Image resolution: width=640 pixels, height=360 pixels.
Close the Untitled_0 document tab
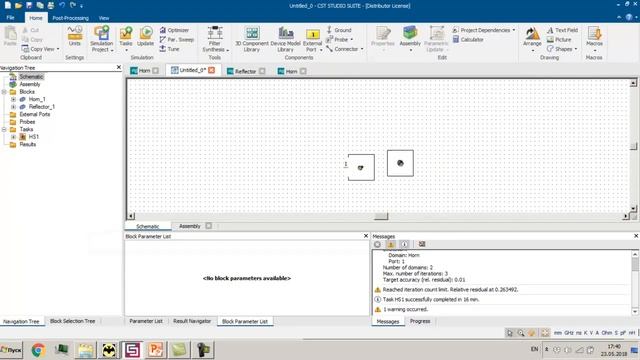click(211, 70)
